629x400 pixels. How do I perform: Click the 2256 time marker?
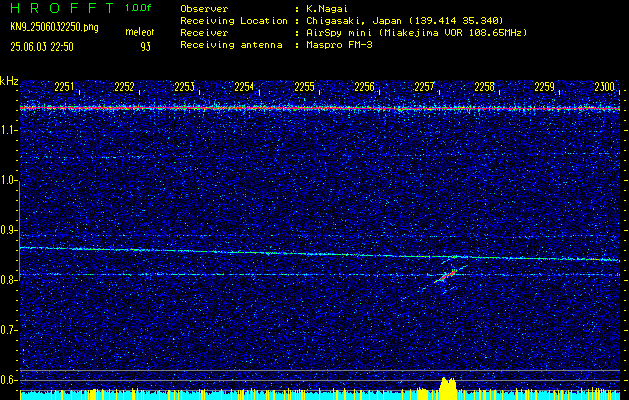pos(364,87)
